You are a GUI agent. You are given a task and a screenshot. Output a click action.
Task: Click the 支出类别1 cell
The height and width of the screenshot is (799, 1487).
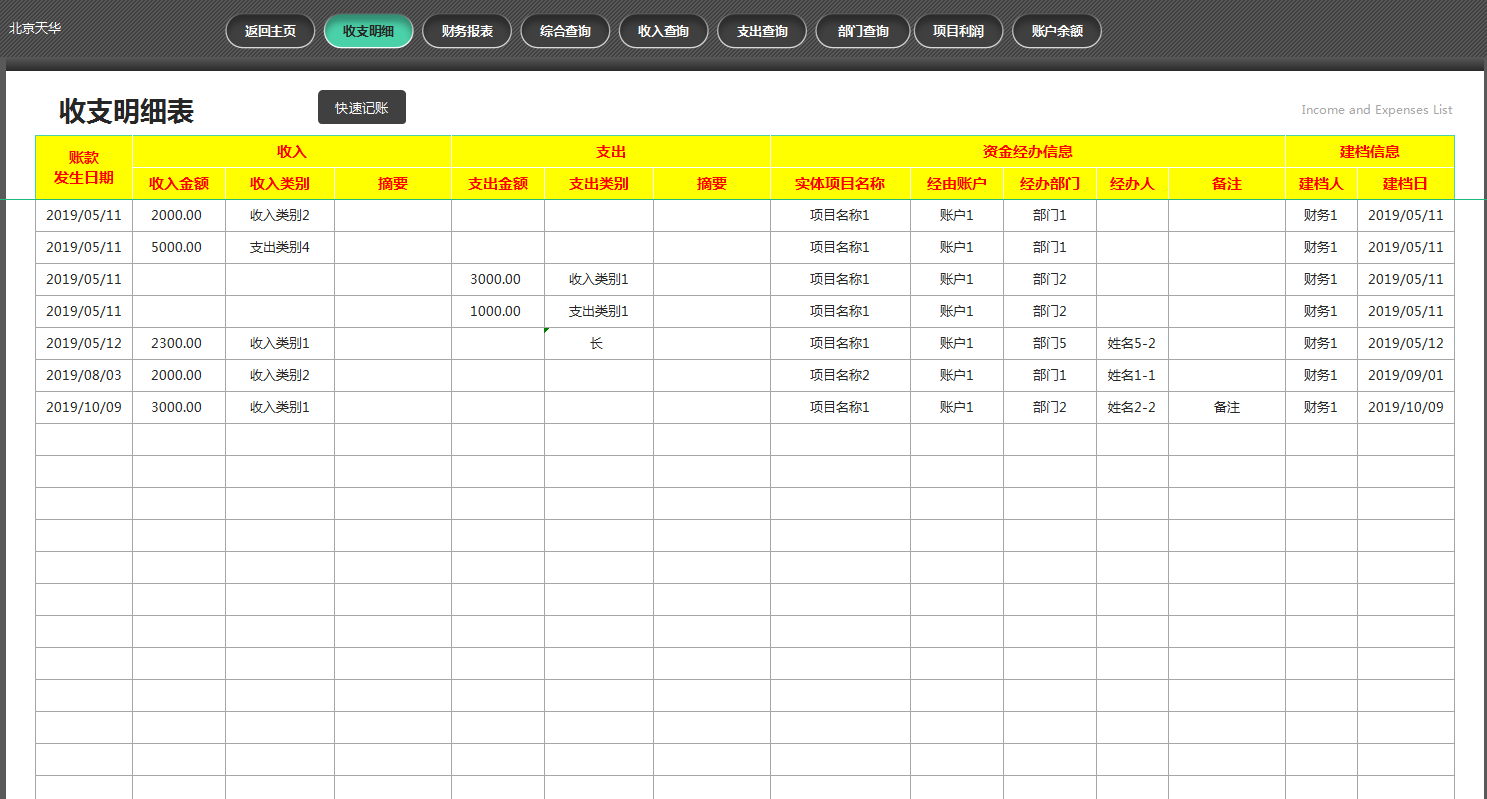[599, 312]
